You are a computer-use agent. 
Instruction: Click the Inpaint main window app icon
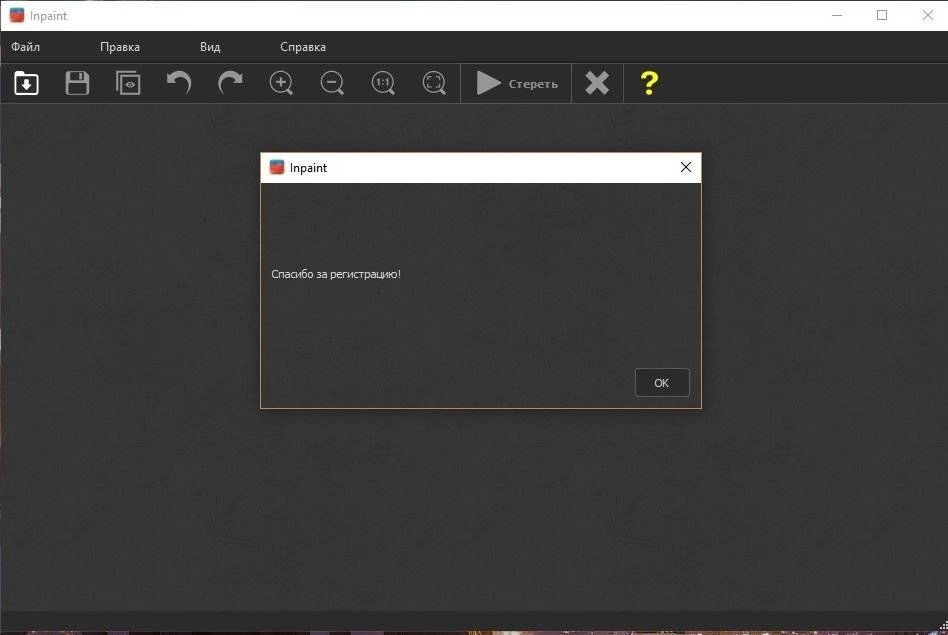pyautogui.click(x=17, y=15)
